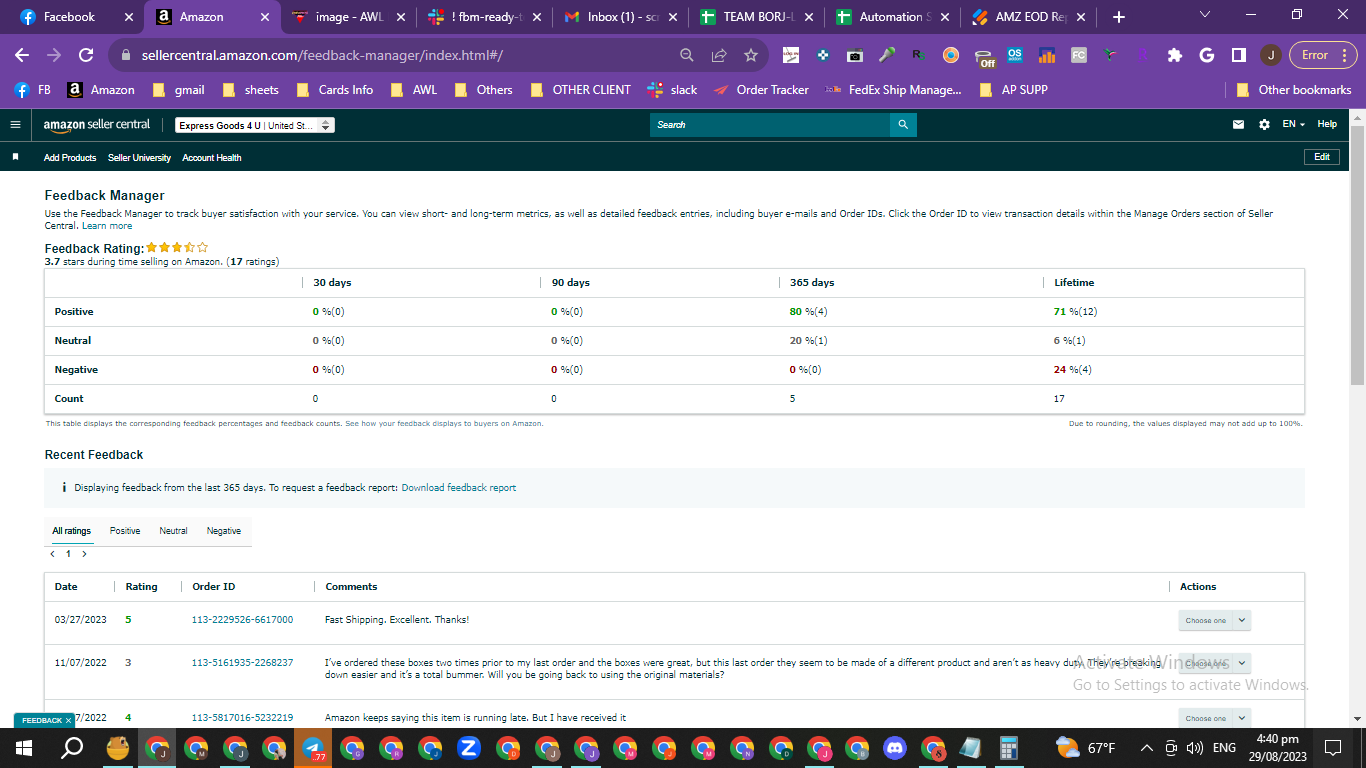Open the Chrome profile avatar J
Viewport: 1366px width, 768px height.
1271,55
